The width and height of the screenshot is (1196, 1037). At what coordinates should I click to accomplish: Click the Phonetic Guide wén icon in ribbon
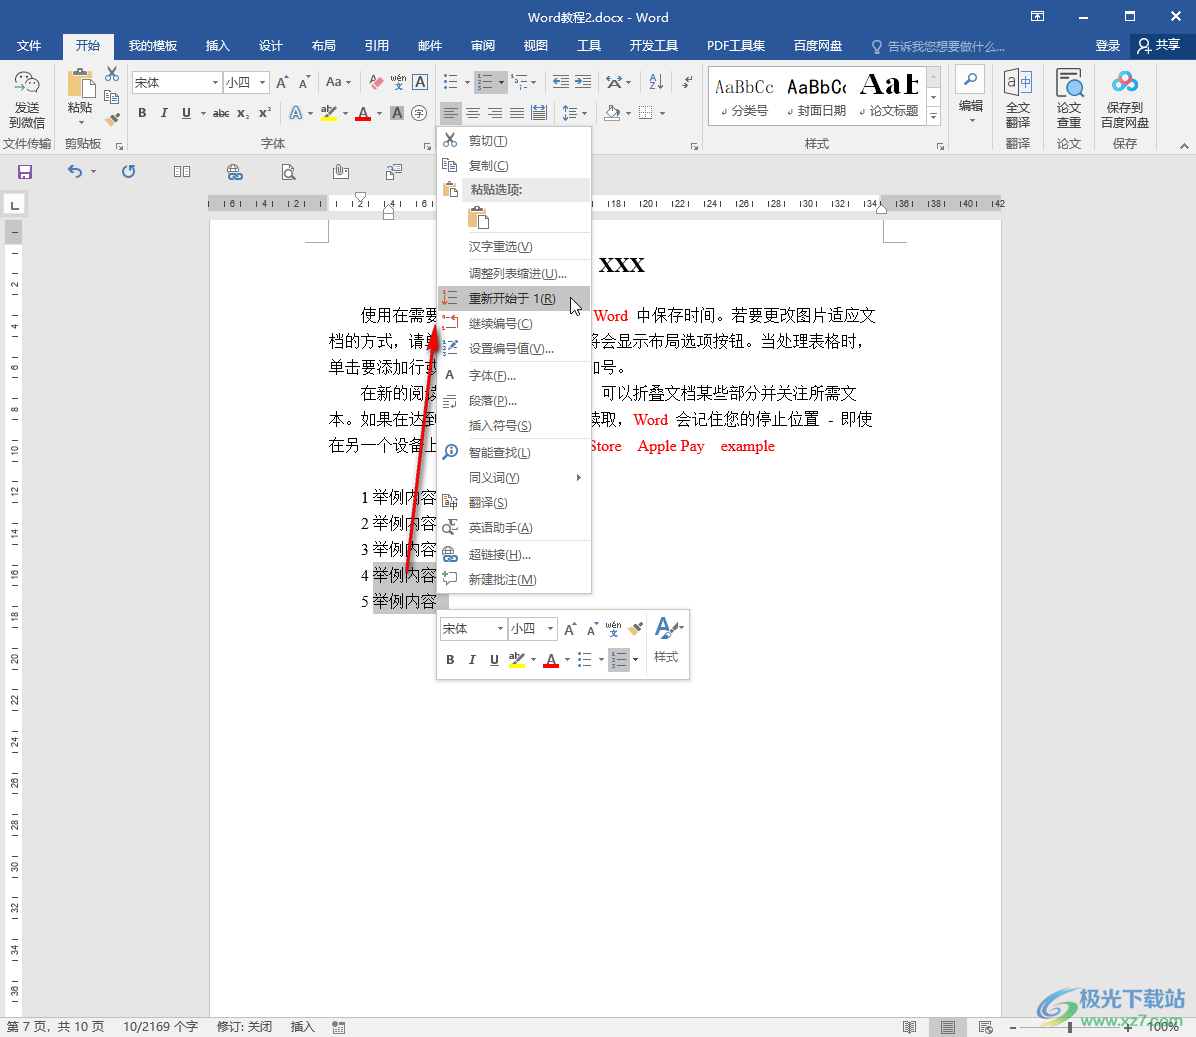pyautogui.click(x=398, y=82)
